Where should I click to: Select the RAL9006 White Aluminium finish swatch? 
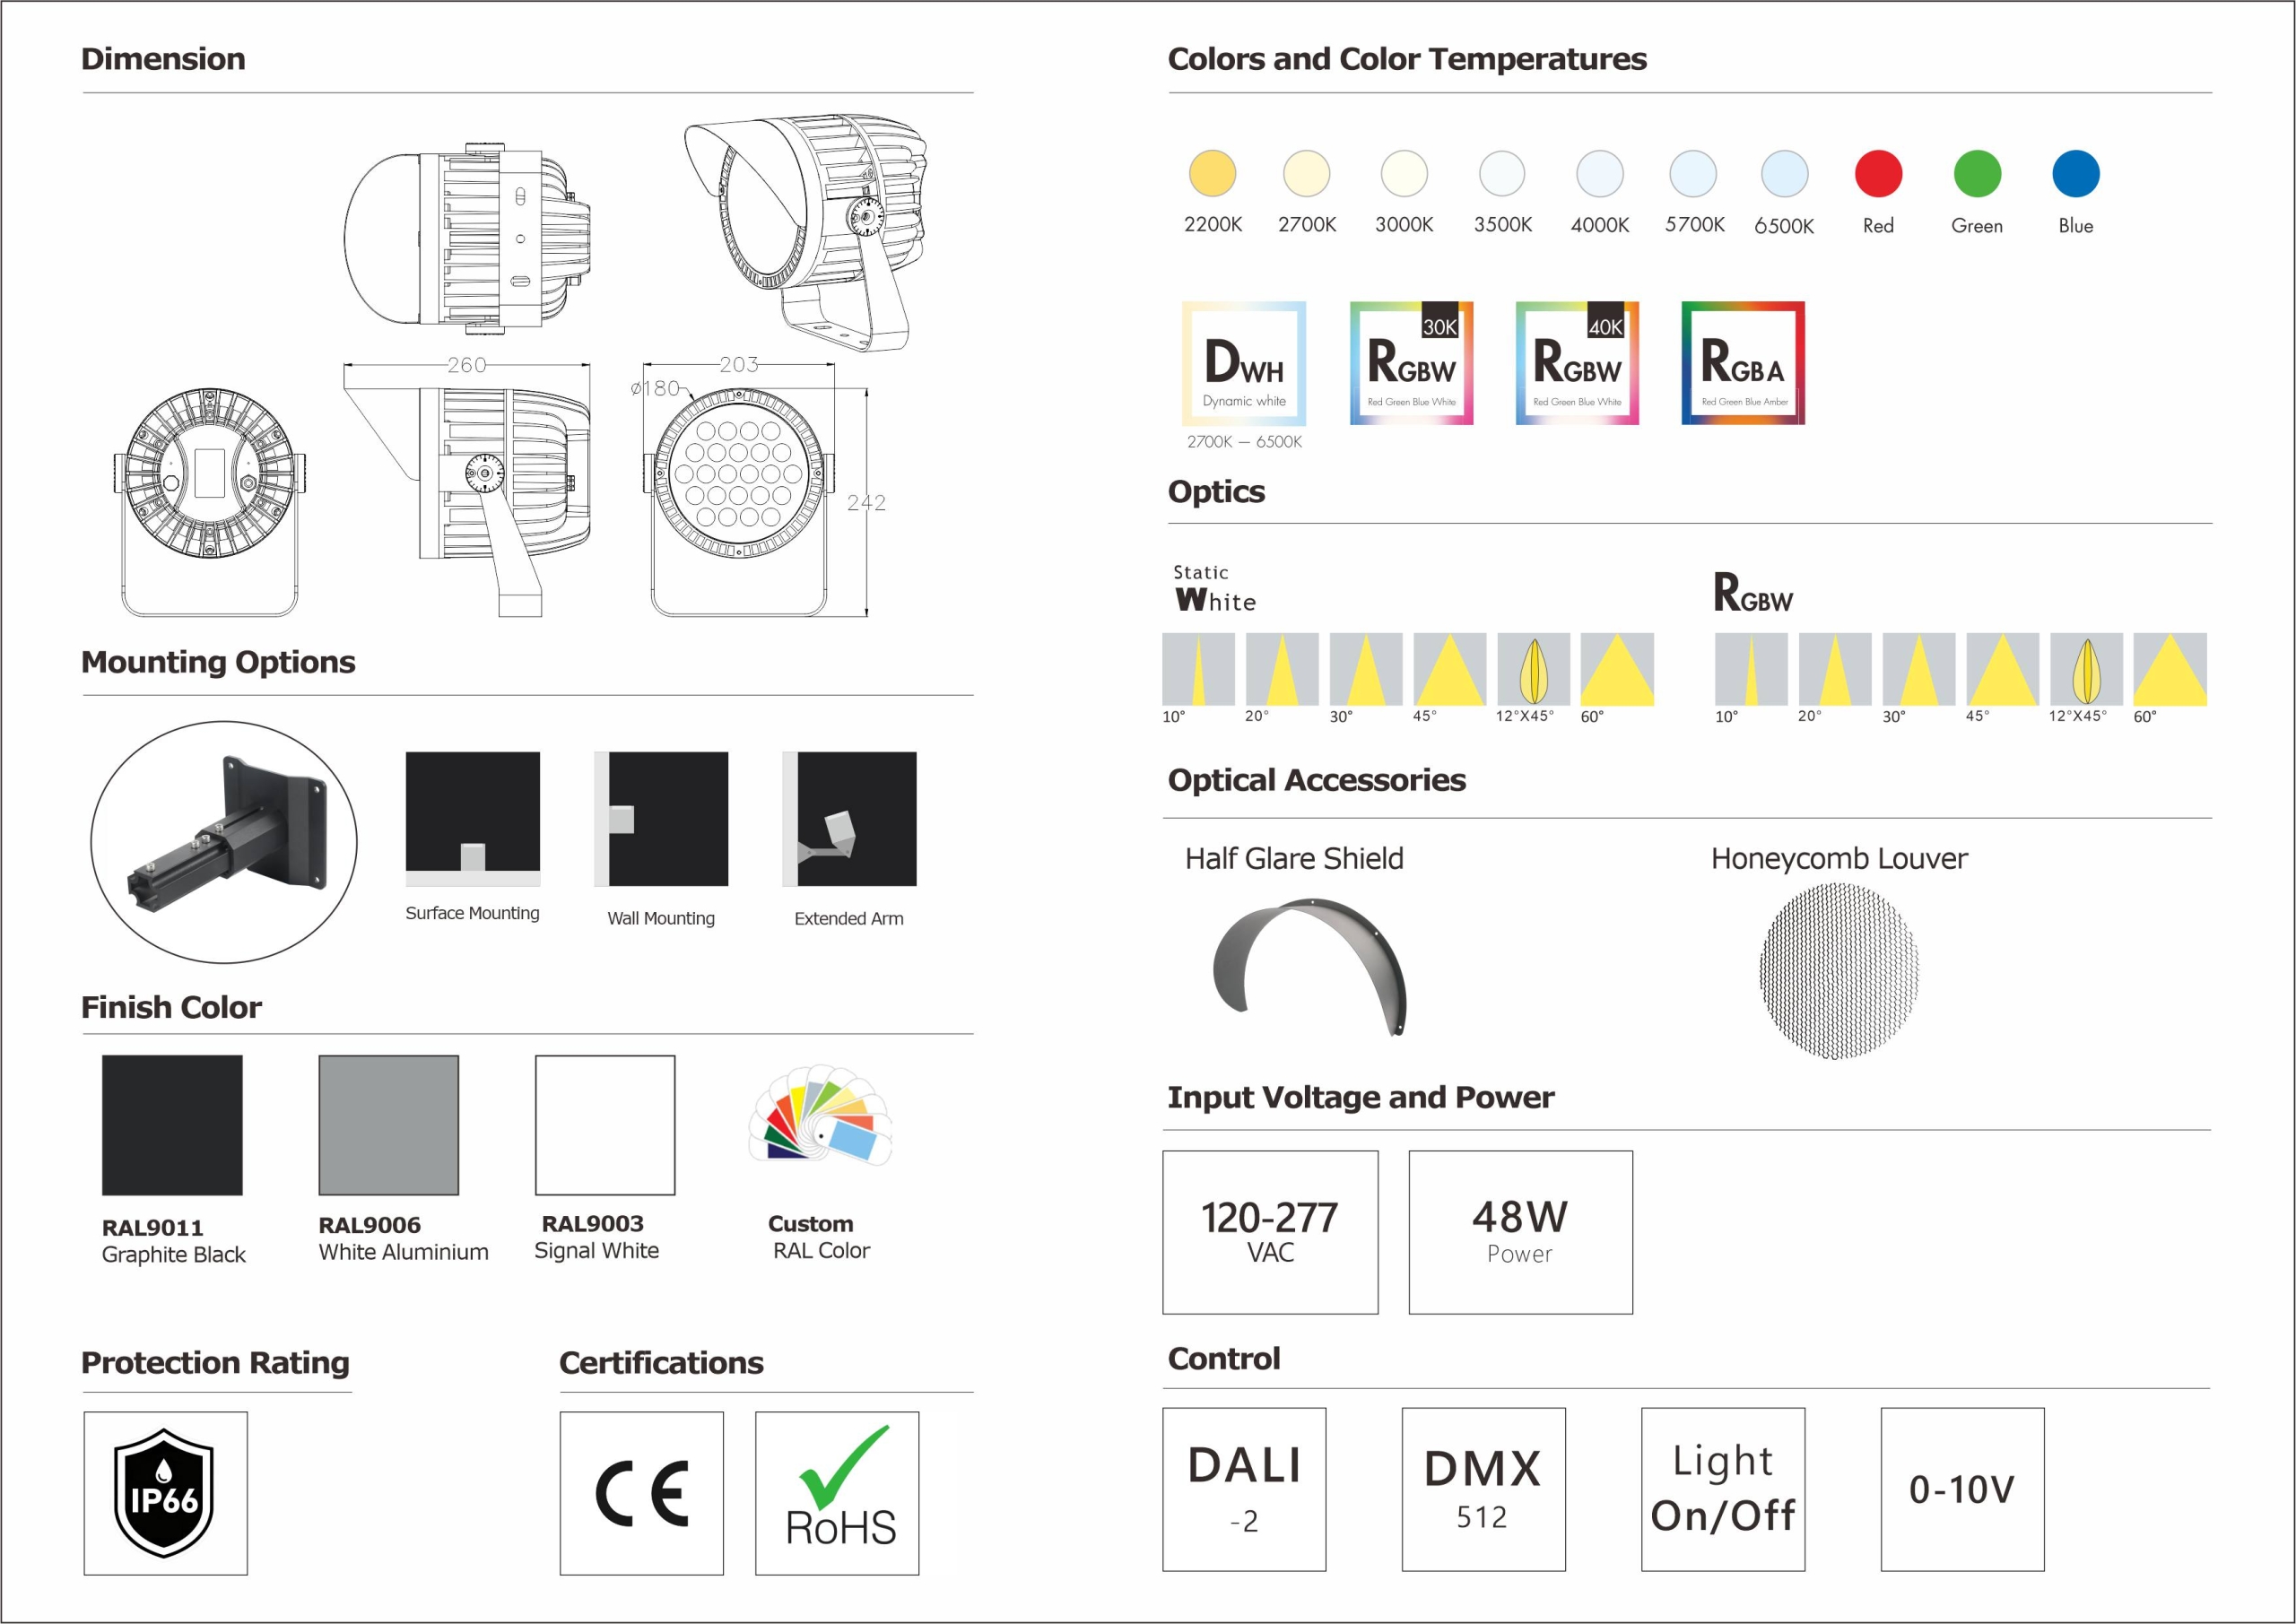coord(388,1125)
